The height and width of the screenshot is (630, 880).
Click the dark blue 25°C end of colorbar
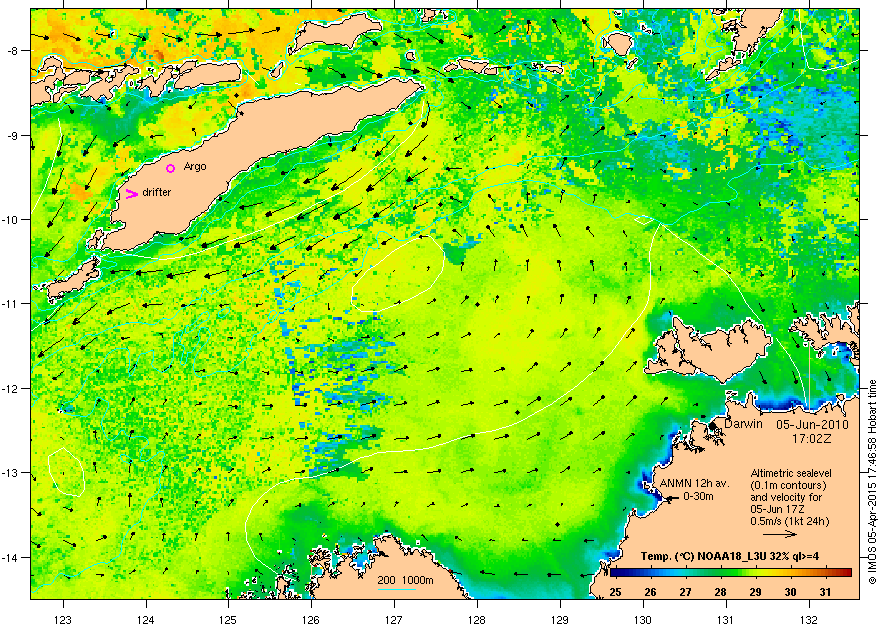[x=614, y=573]
